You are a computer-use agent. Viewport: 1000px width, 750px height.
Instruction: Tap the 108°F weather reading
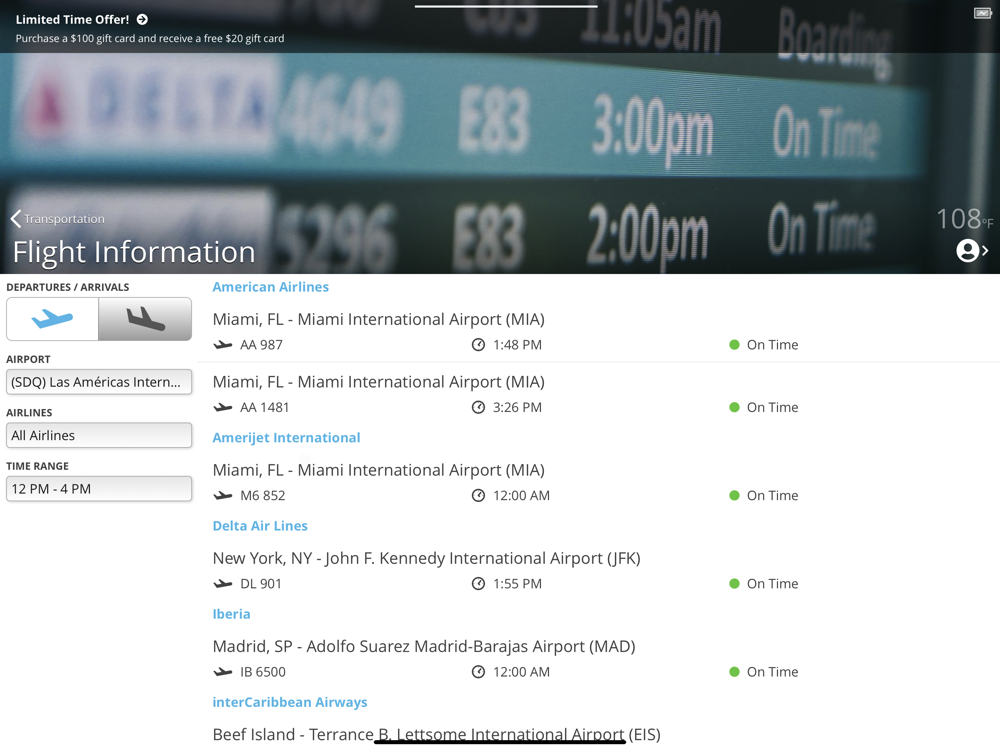(x=965, y=219)
